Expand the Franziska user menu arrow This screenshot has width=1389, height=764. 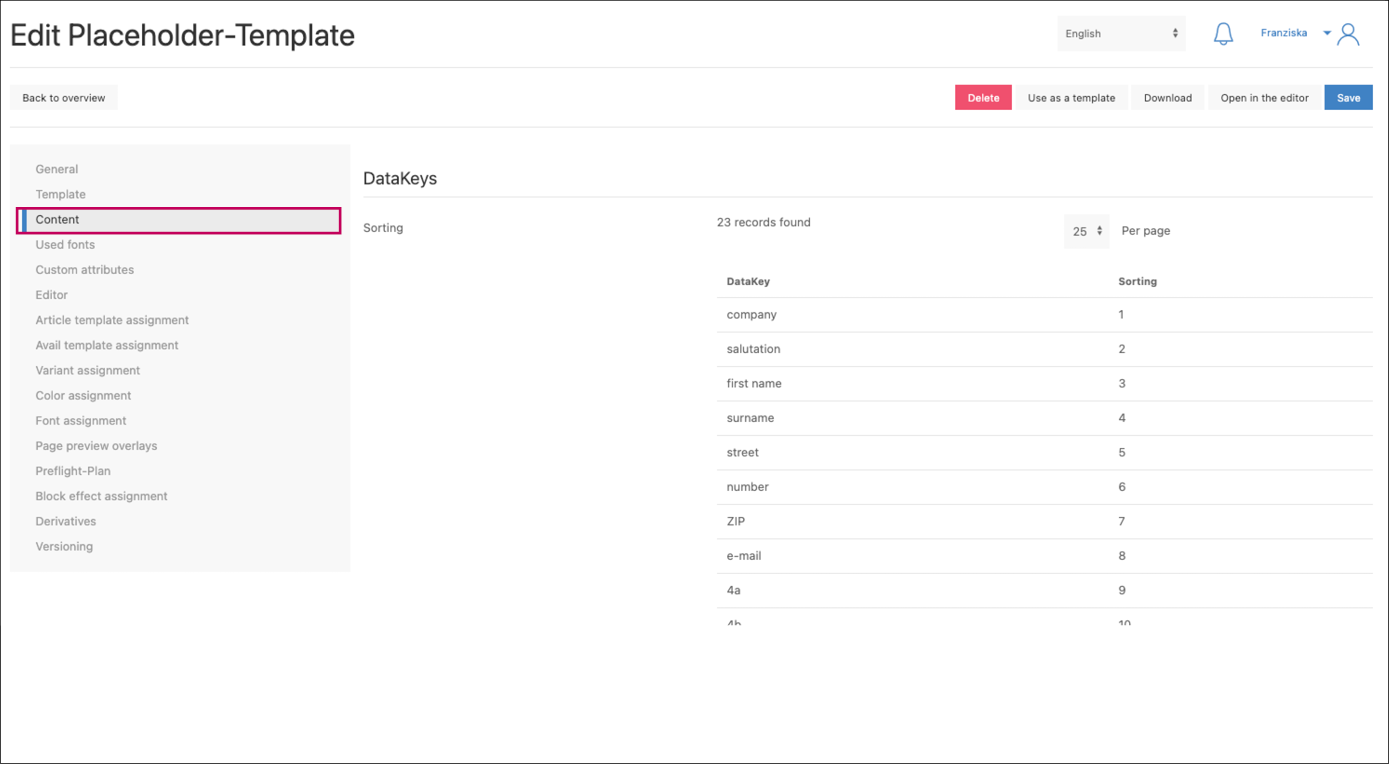pyautogui.click(x=1327, y=33)
